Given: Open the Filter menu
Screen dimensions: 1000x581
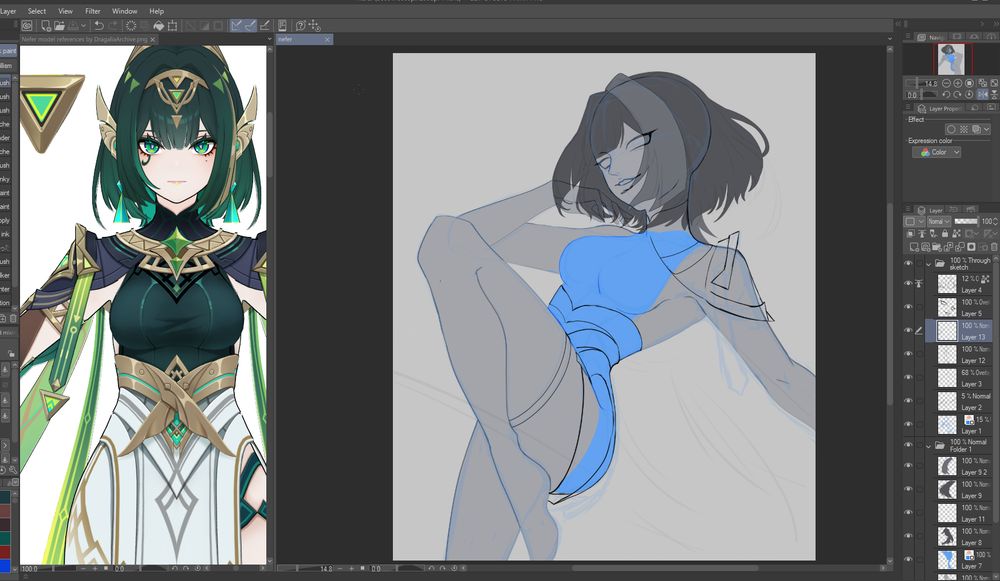Looking at the screenshot, I should (x=92, y=11).
